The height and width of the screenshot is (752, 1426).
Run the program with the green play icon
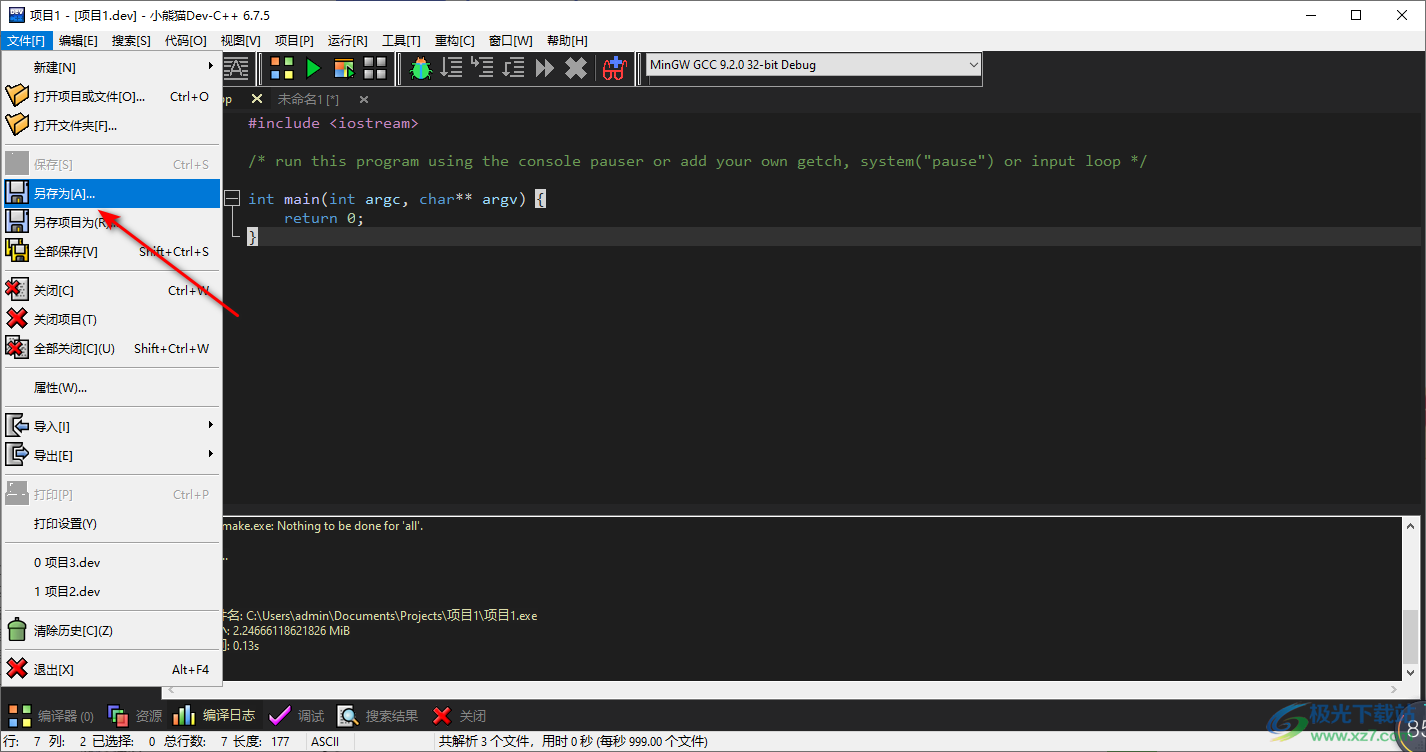click(x=313, y=68)
